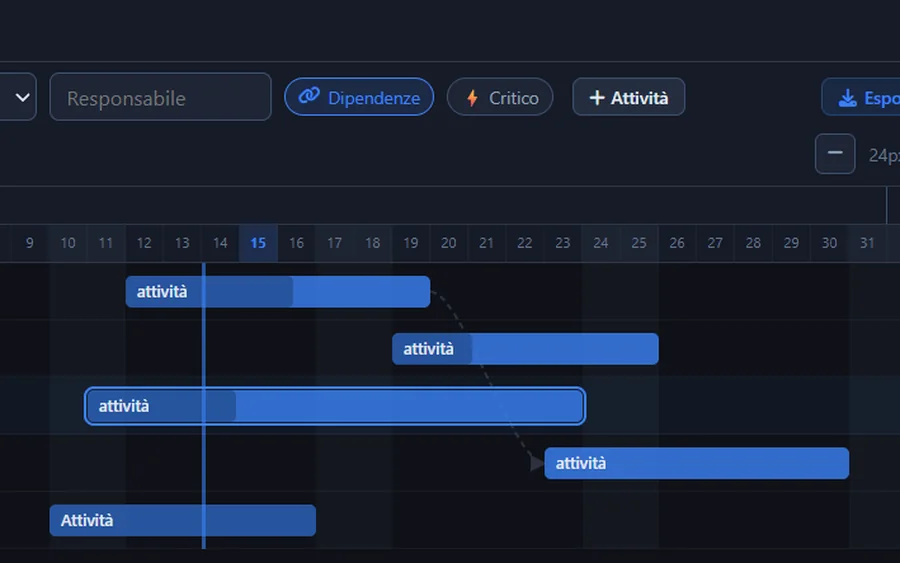Screen dimensions: 900x563
Task: Click day 23 in the date header
Action: coord(562,243)
